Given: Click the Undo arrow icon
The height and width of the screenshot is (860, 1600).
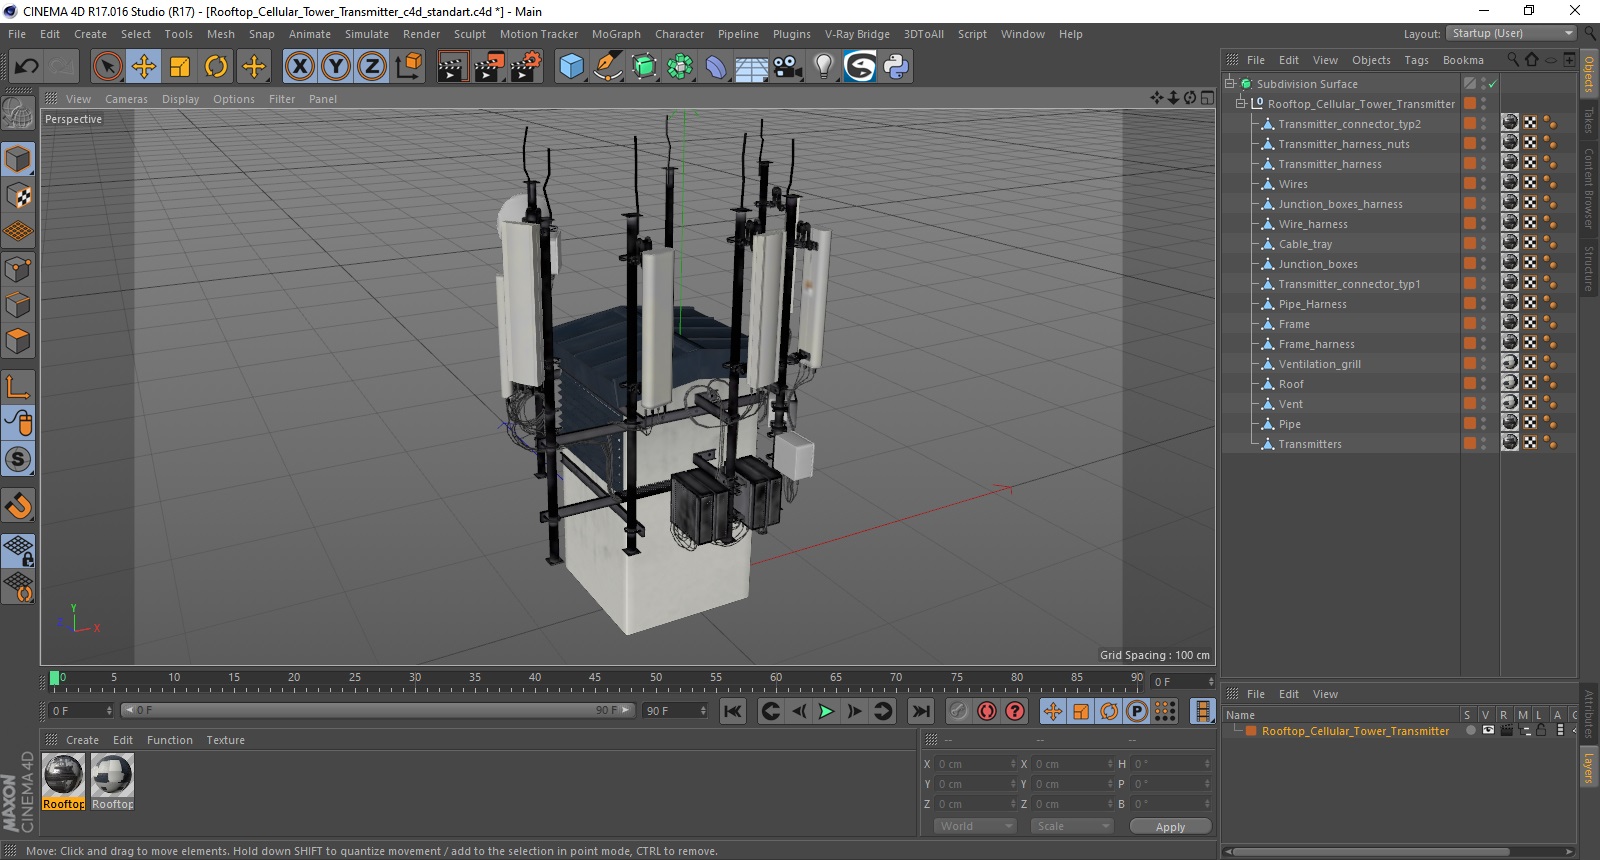Looking at the screenshot, I should click(26, 67).
